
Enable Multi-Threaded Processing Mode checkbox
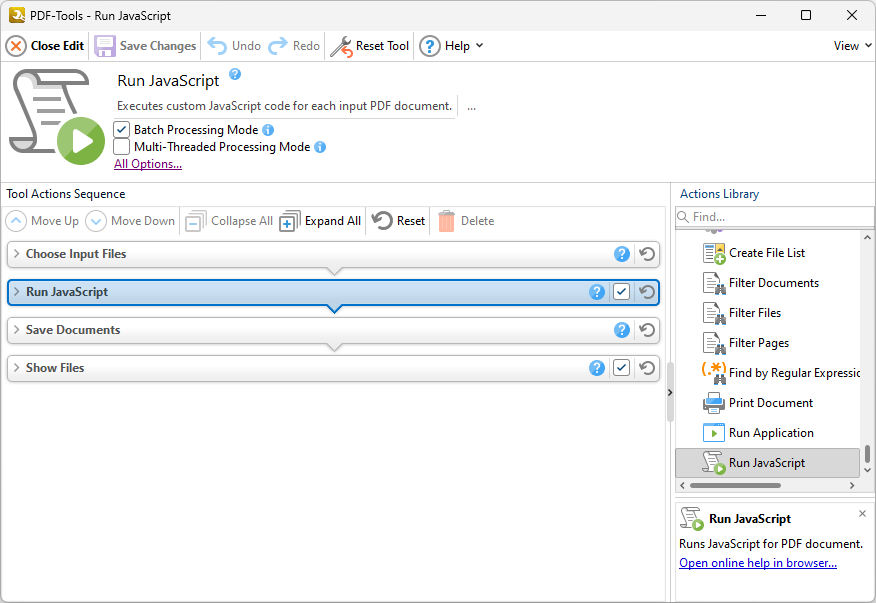[122, 146]
